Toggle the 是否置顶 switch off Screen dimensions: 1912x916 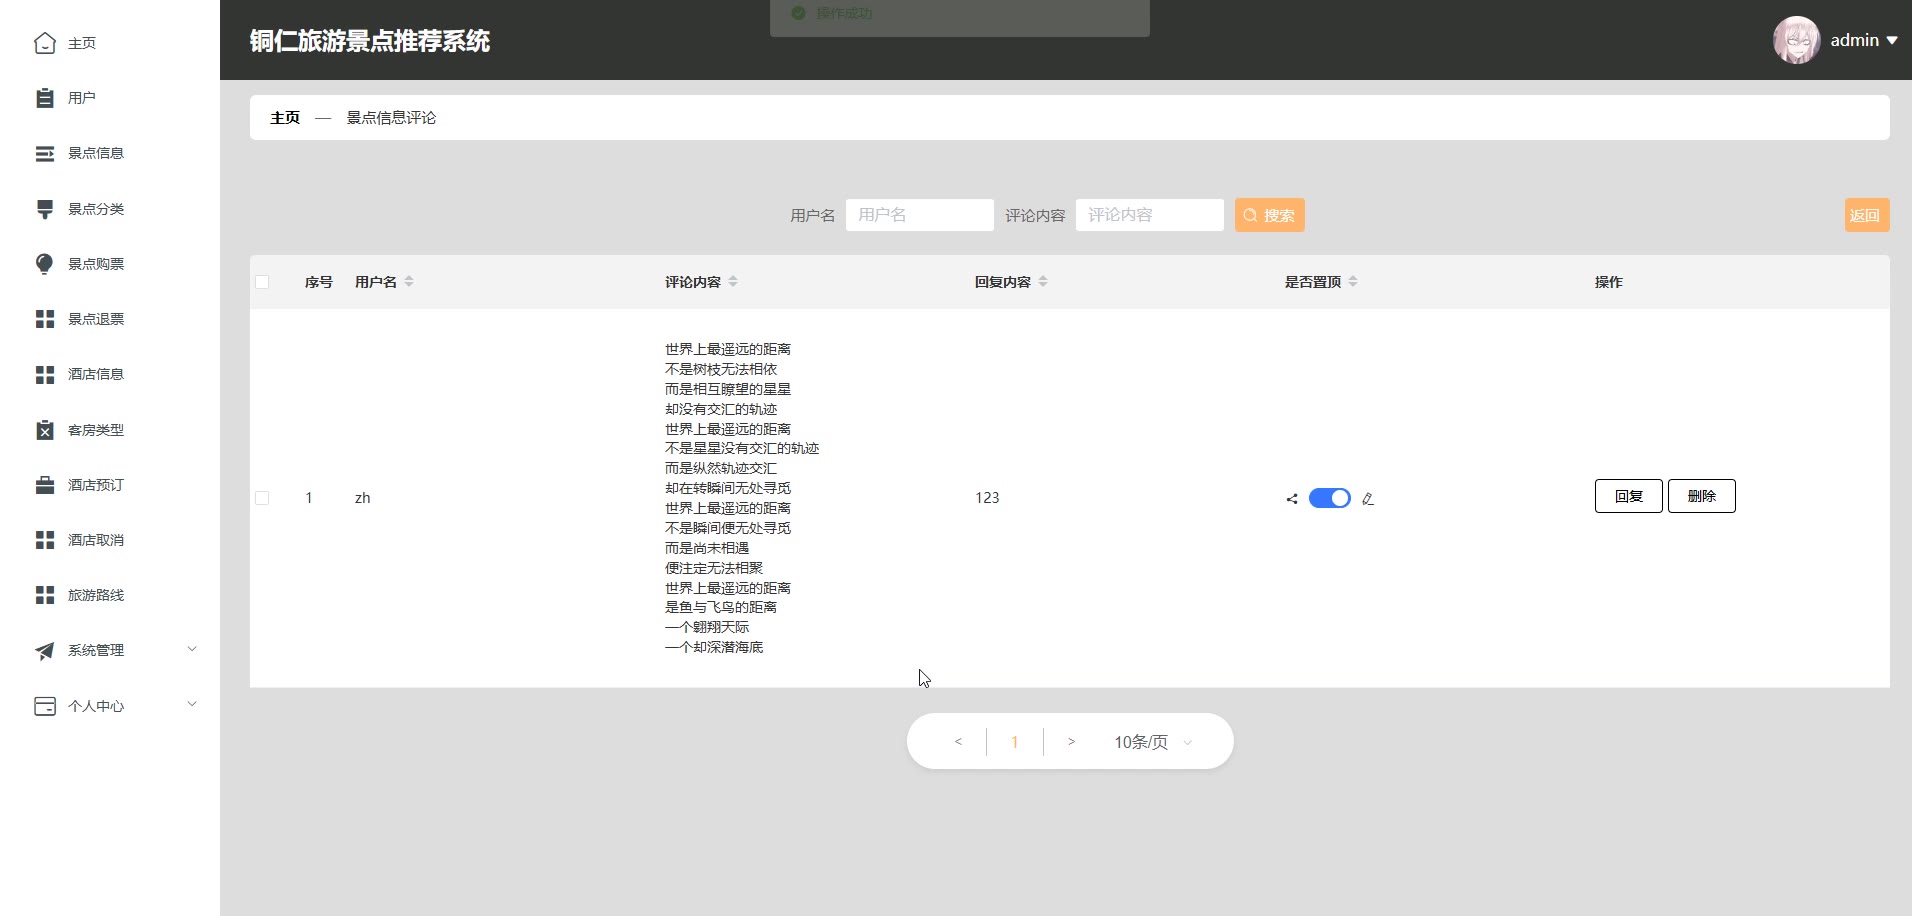[x=1329, y=498]
